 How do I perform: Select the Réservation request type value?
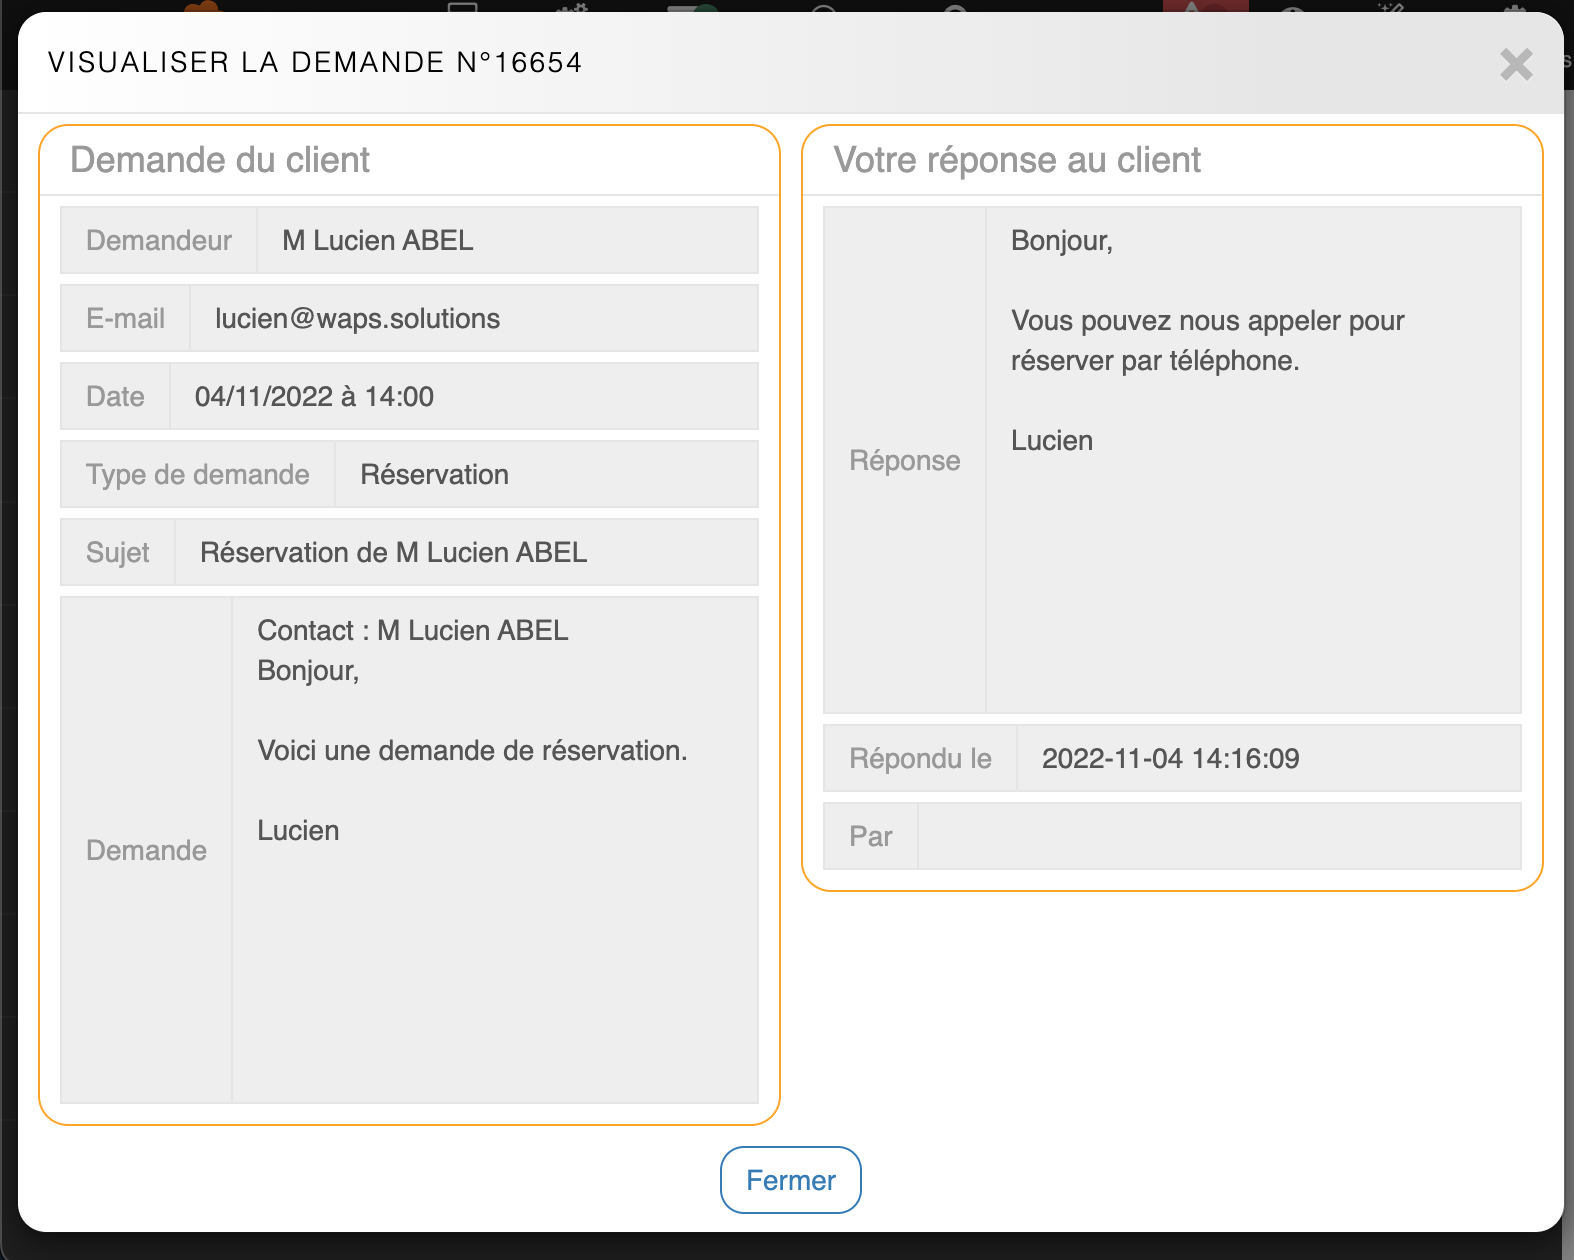point(545,474)
